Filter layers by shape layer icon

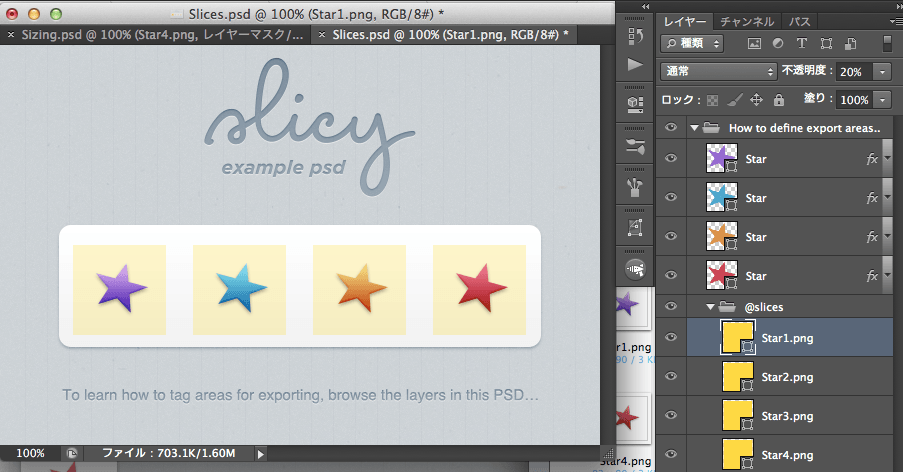click(826, 43)
